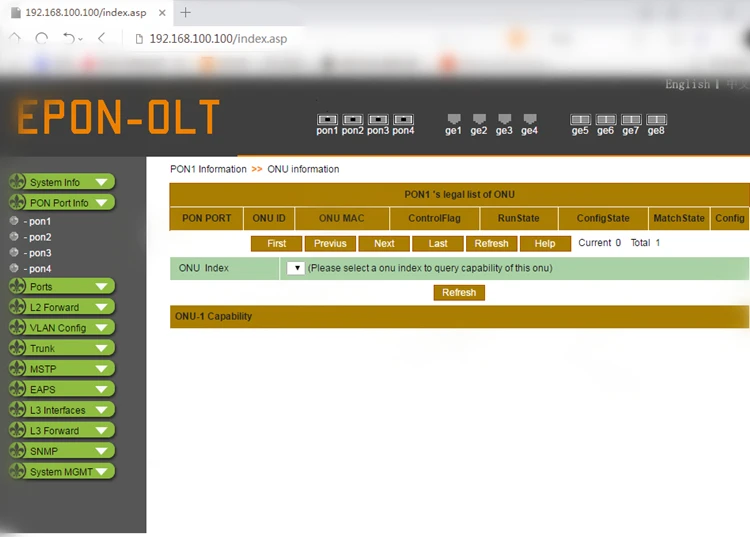
Task: Click the ge3 port icon
Action: [x=505, y=119]
